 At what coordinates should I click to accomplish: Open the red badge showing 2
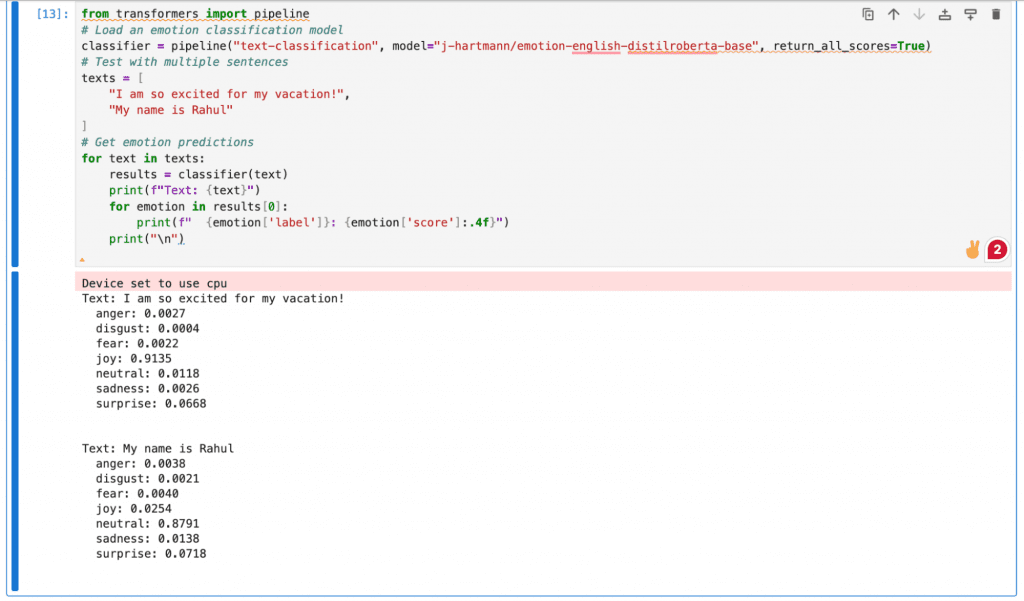tap(996, 250)
